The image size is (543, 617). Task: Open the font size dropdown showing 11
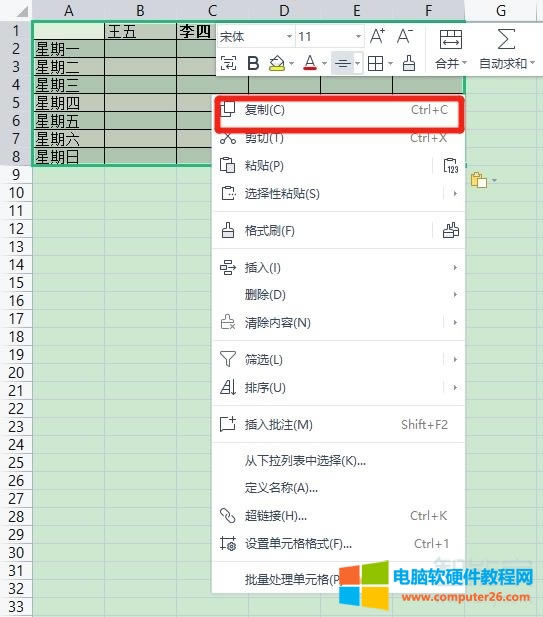click(358, 37)
